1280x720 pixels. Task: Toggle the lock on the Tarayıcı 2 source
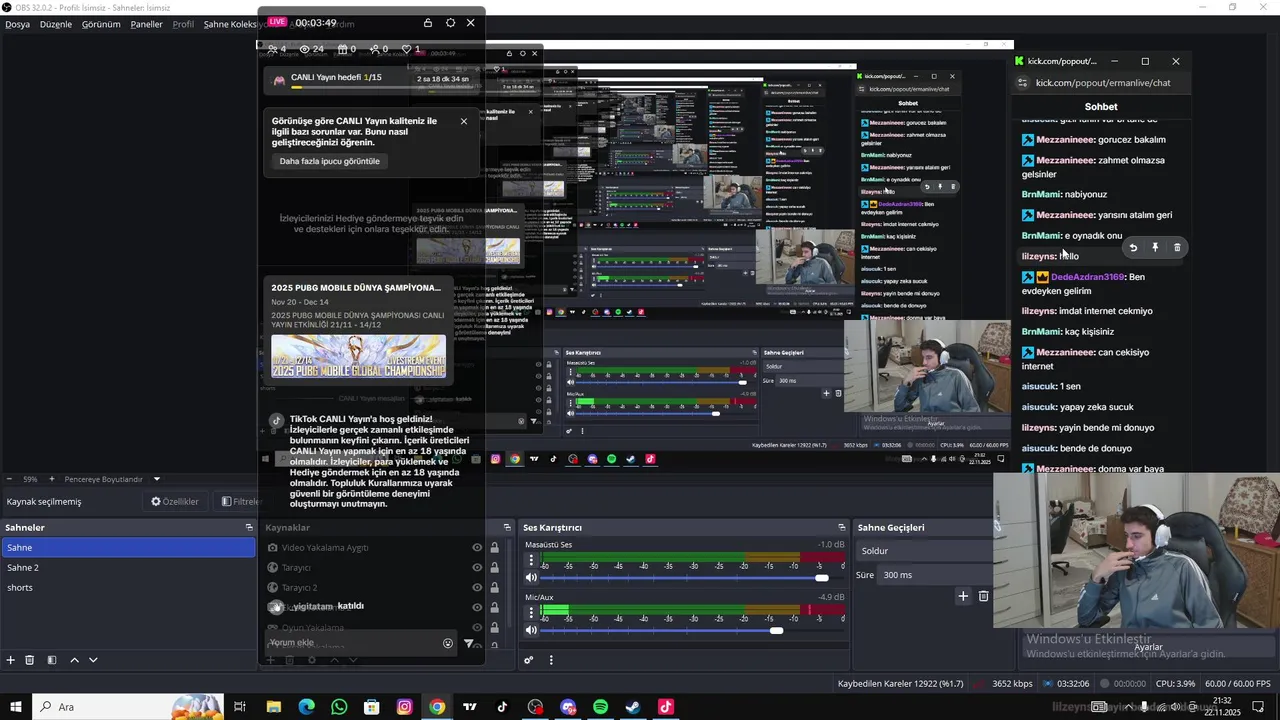pos(494,588)
